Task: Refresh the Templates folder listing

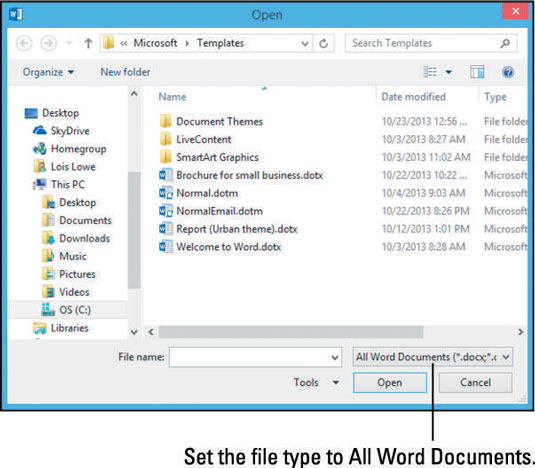Action: point(323,43)
